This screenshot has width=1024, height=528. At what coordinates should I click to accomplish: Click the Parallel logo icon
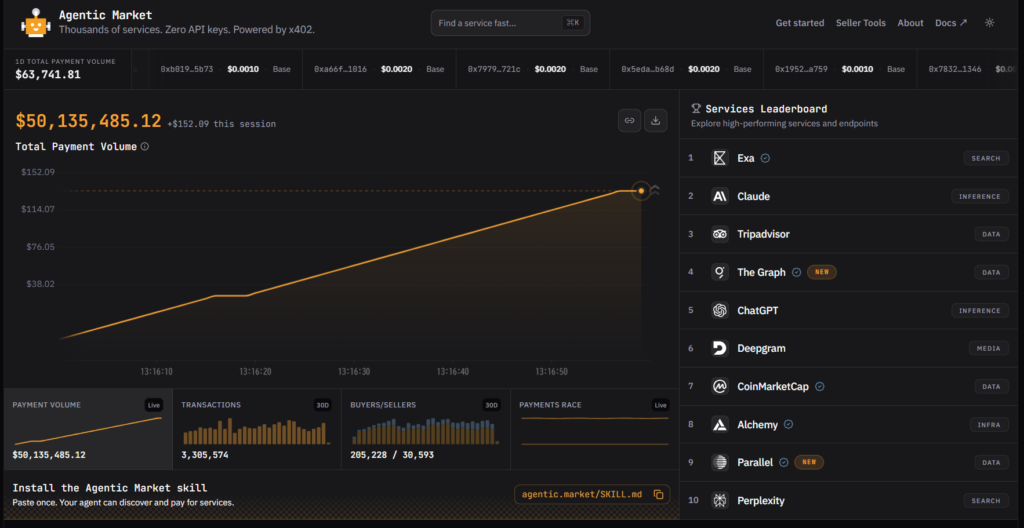720,462
